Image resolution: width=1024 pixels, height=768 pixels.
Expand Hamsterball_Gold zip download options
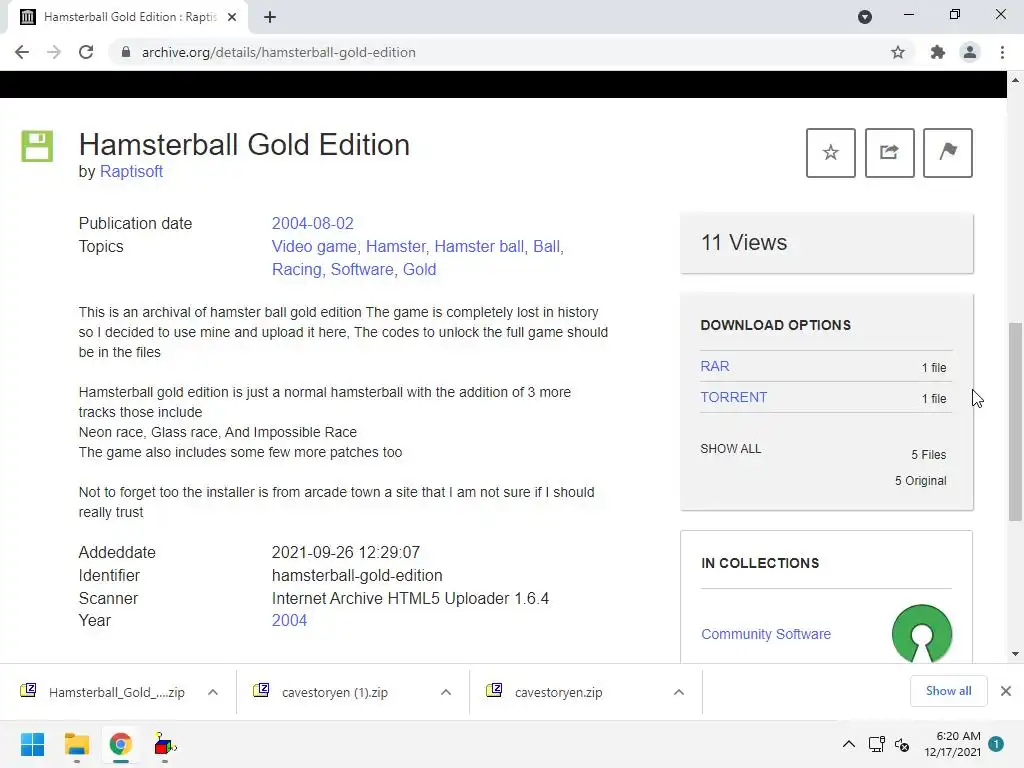coord(213,692)
